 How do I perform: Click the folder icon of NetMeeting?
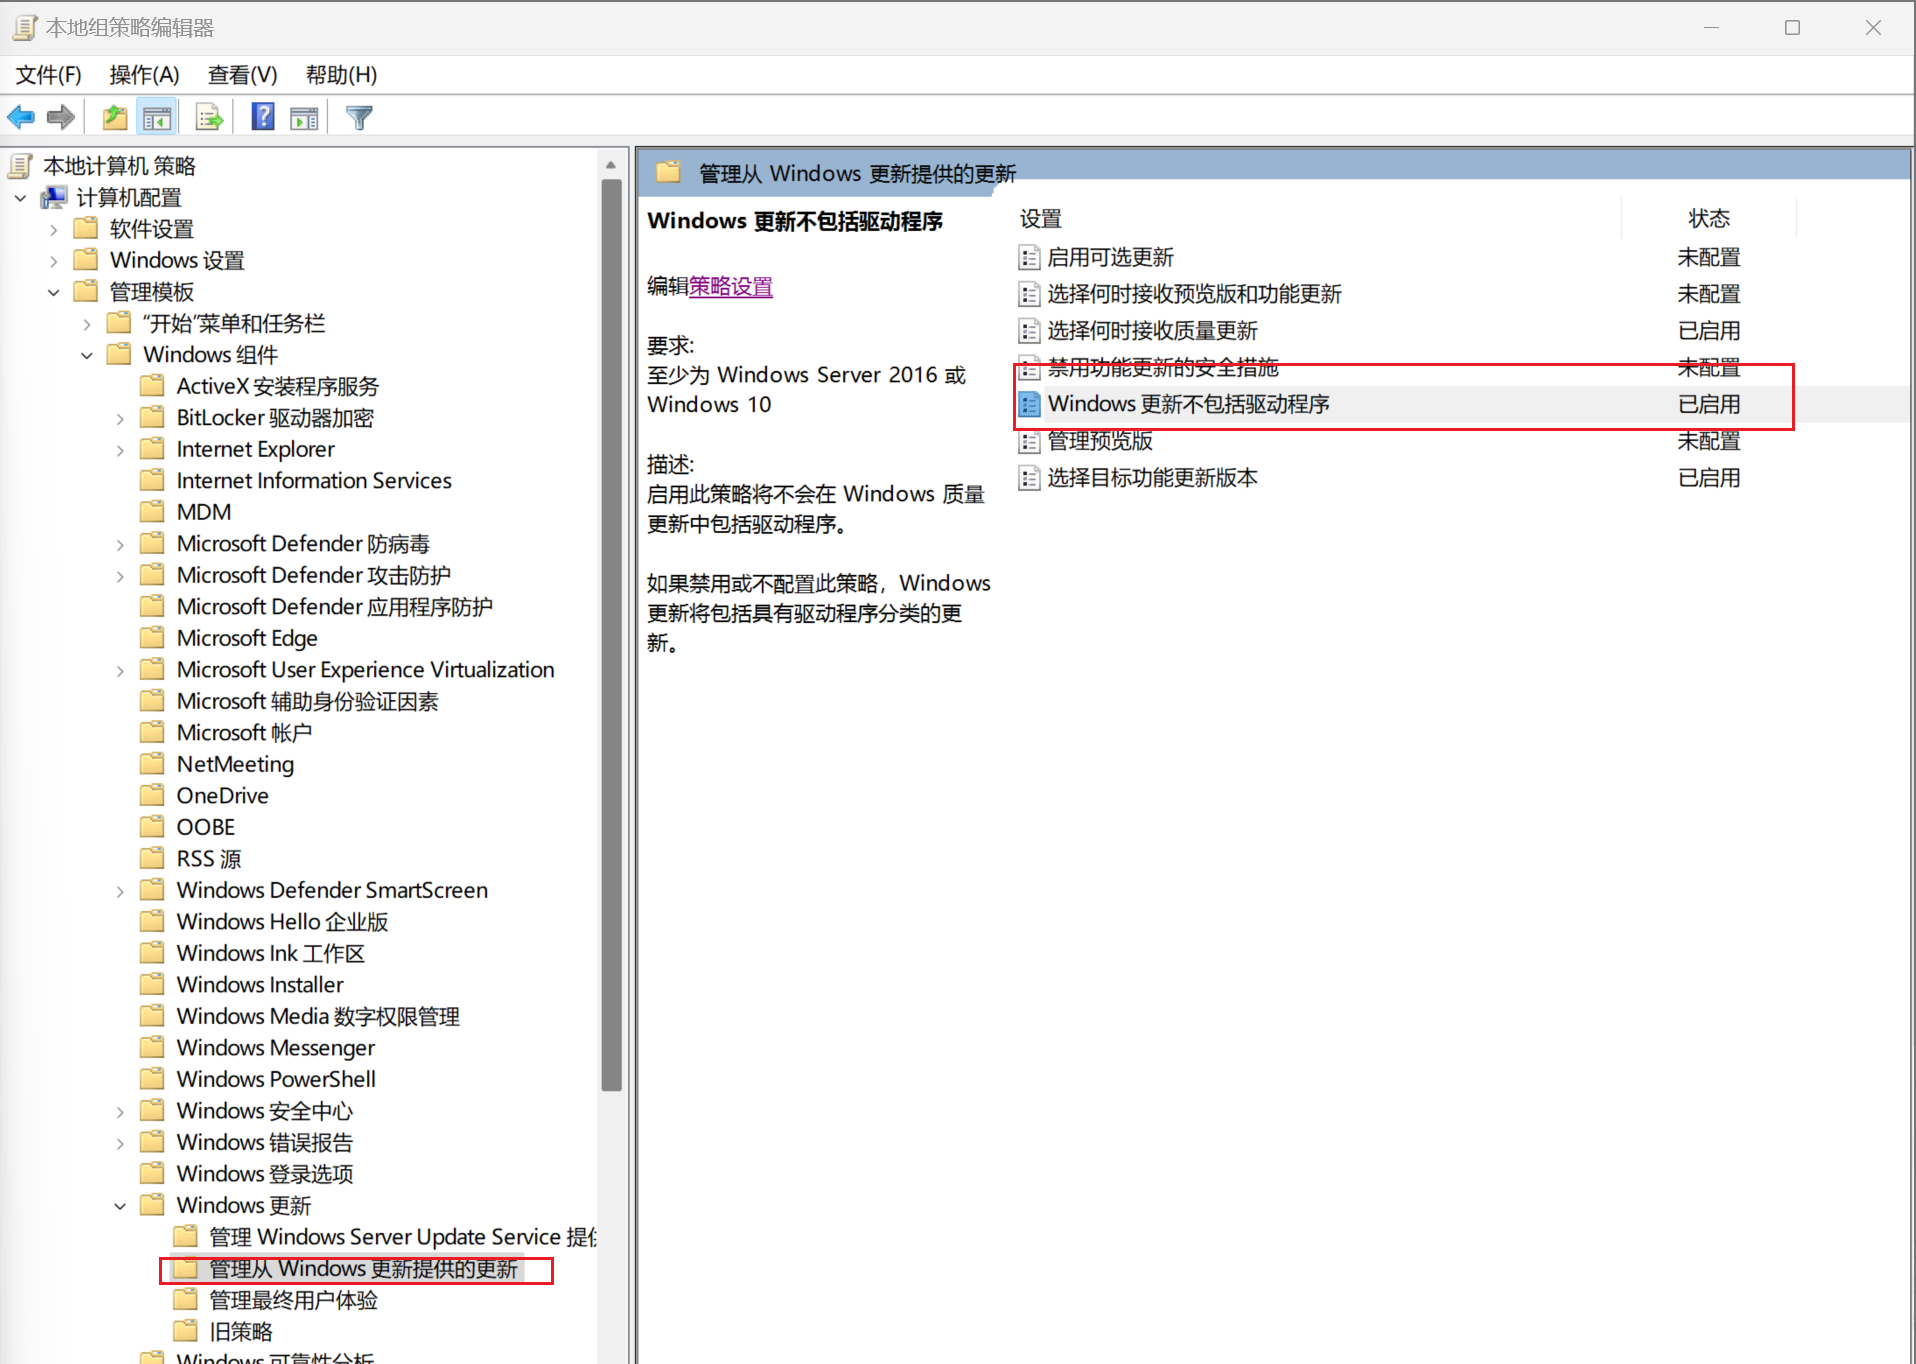point(152,764)
